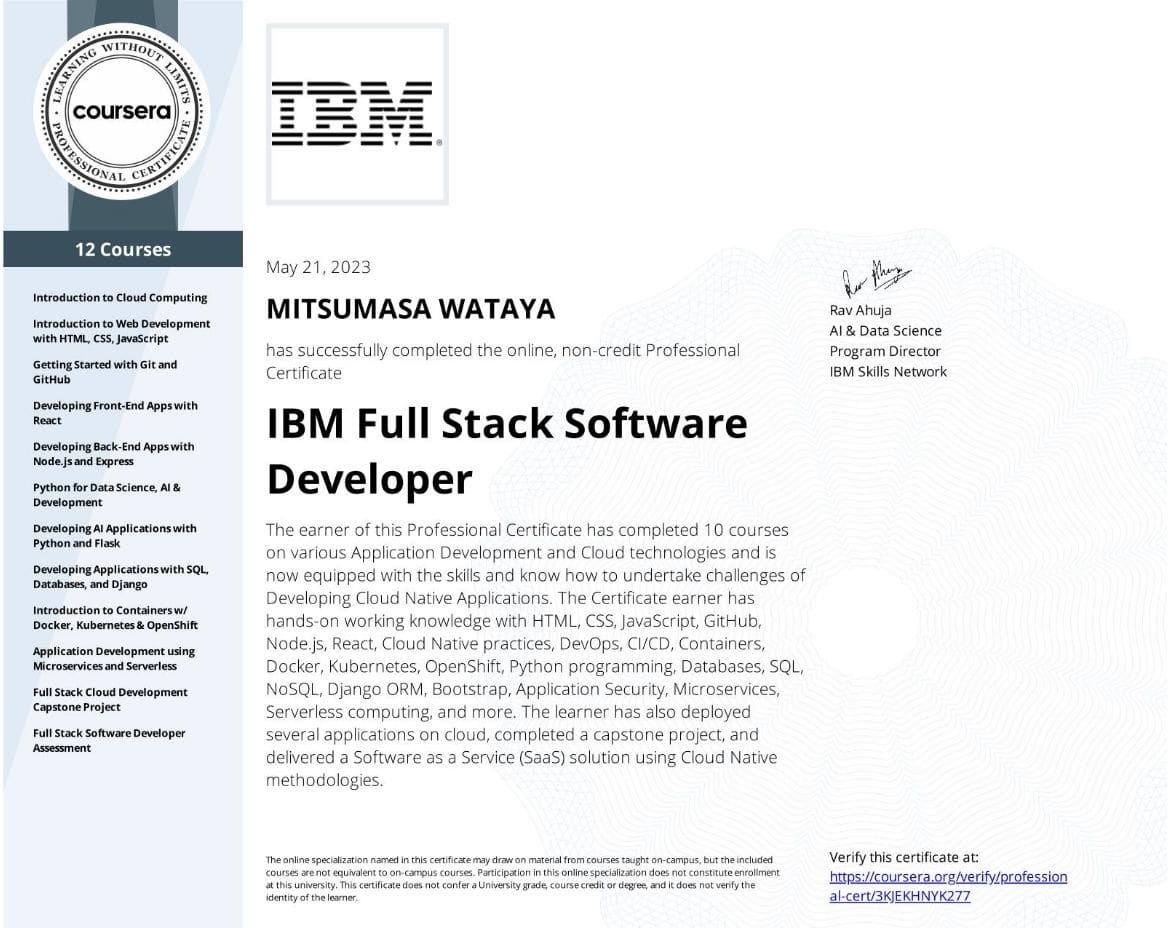Click the name MITSUMASA WATAYA
Screen dimensions: 1169x928
coord(411,309)
